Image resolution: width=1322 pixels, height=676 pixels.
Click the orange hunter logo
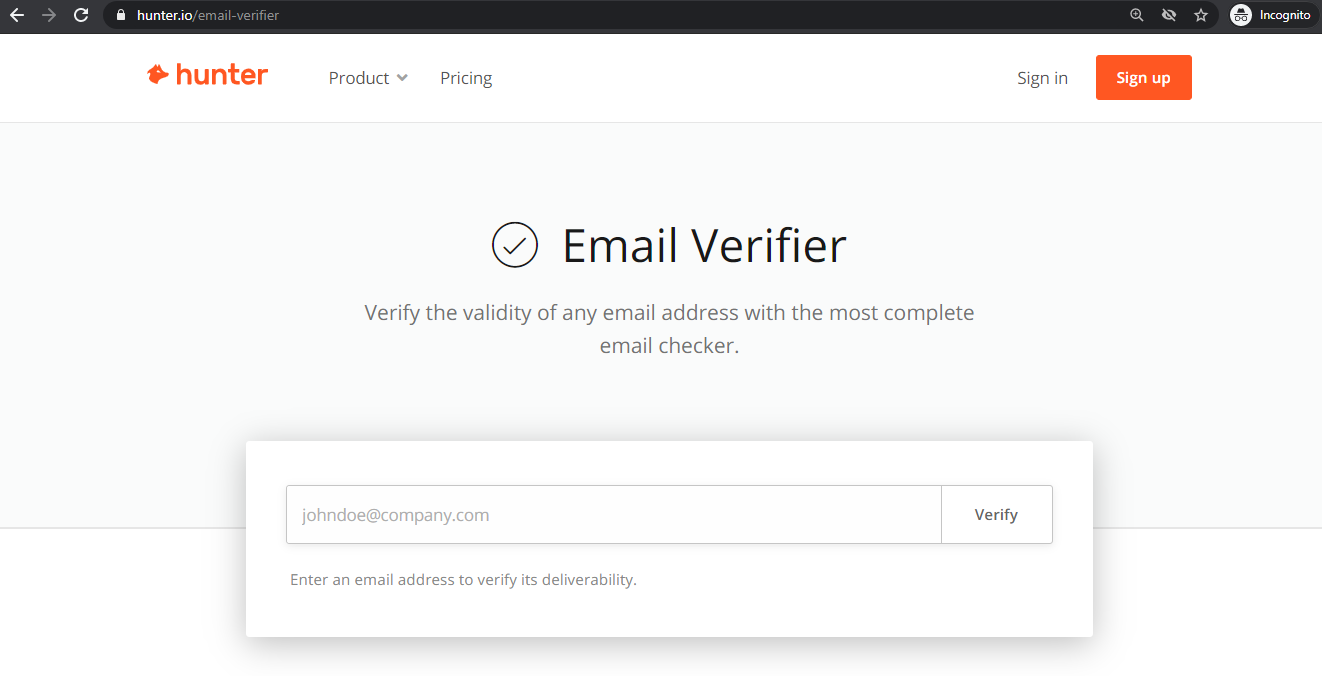[208, 75]
